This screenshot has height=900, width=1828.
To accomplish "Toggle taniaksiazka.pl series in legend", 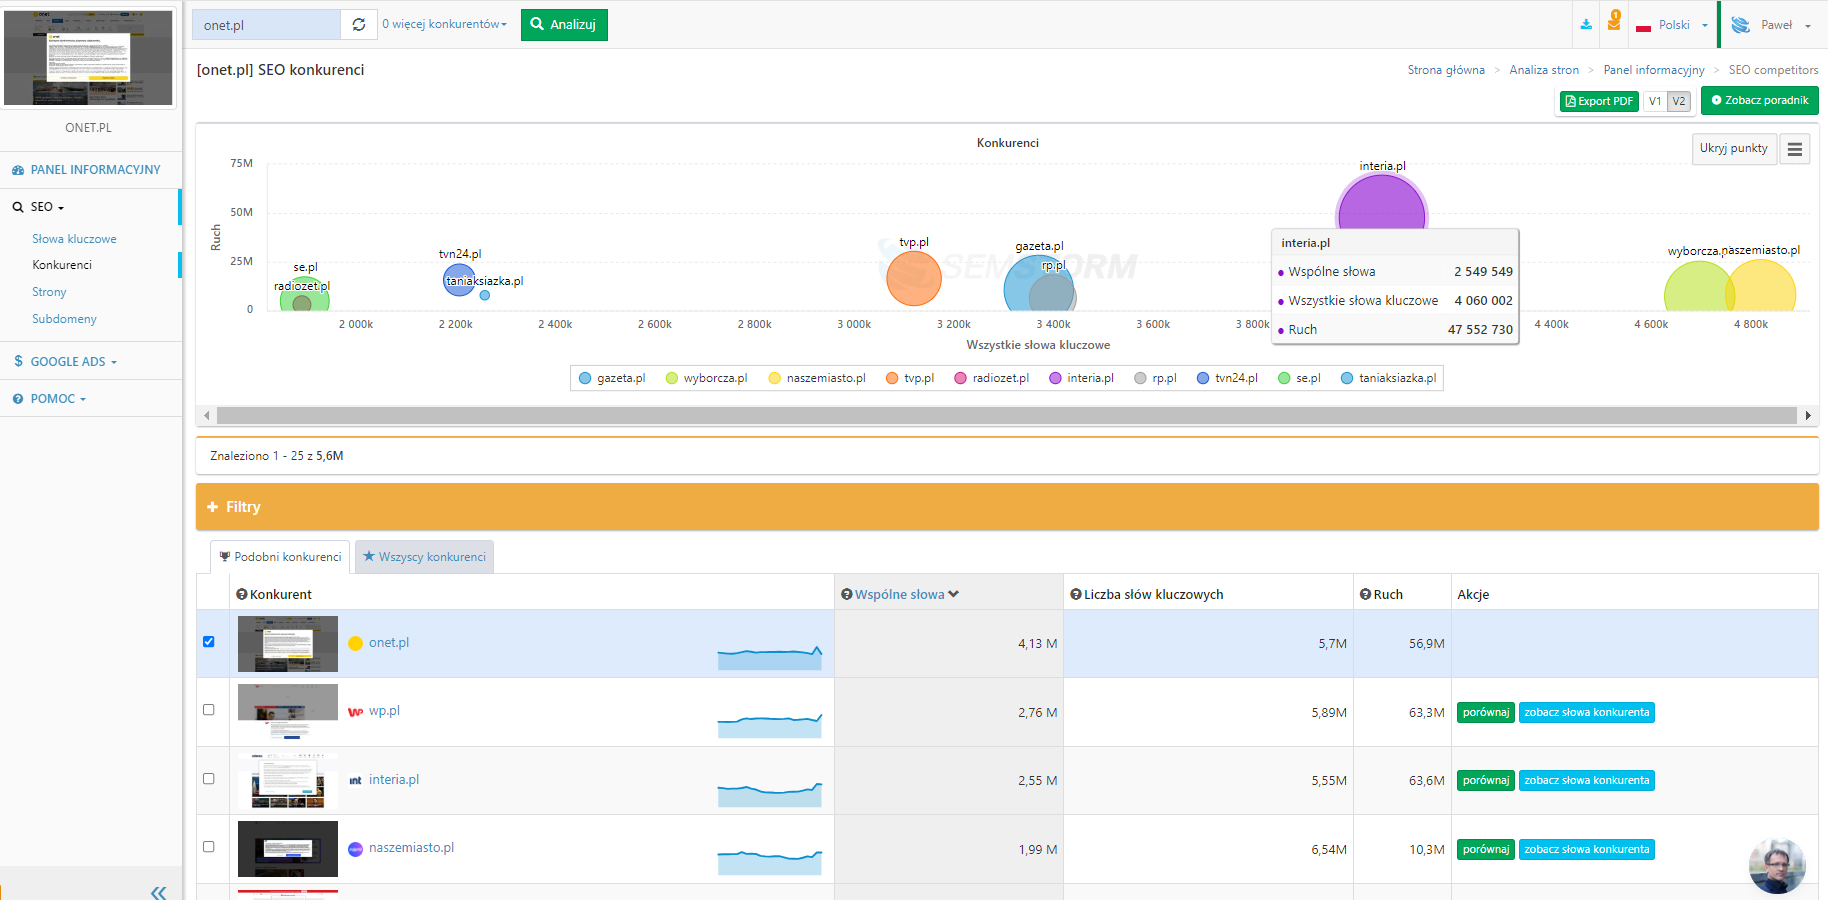I will coord(1388,378).
